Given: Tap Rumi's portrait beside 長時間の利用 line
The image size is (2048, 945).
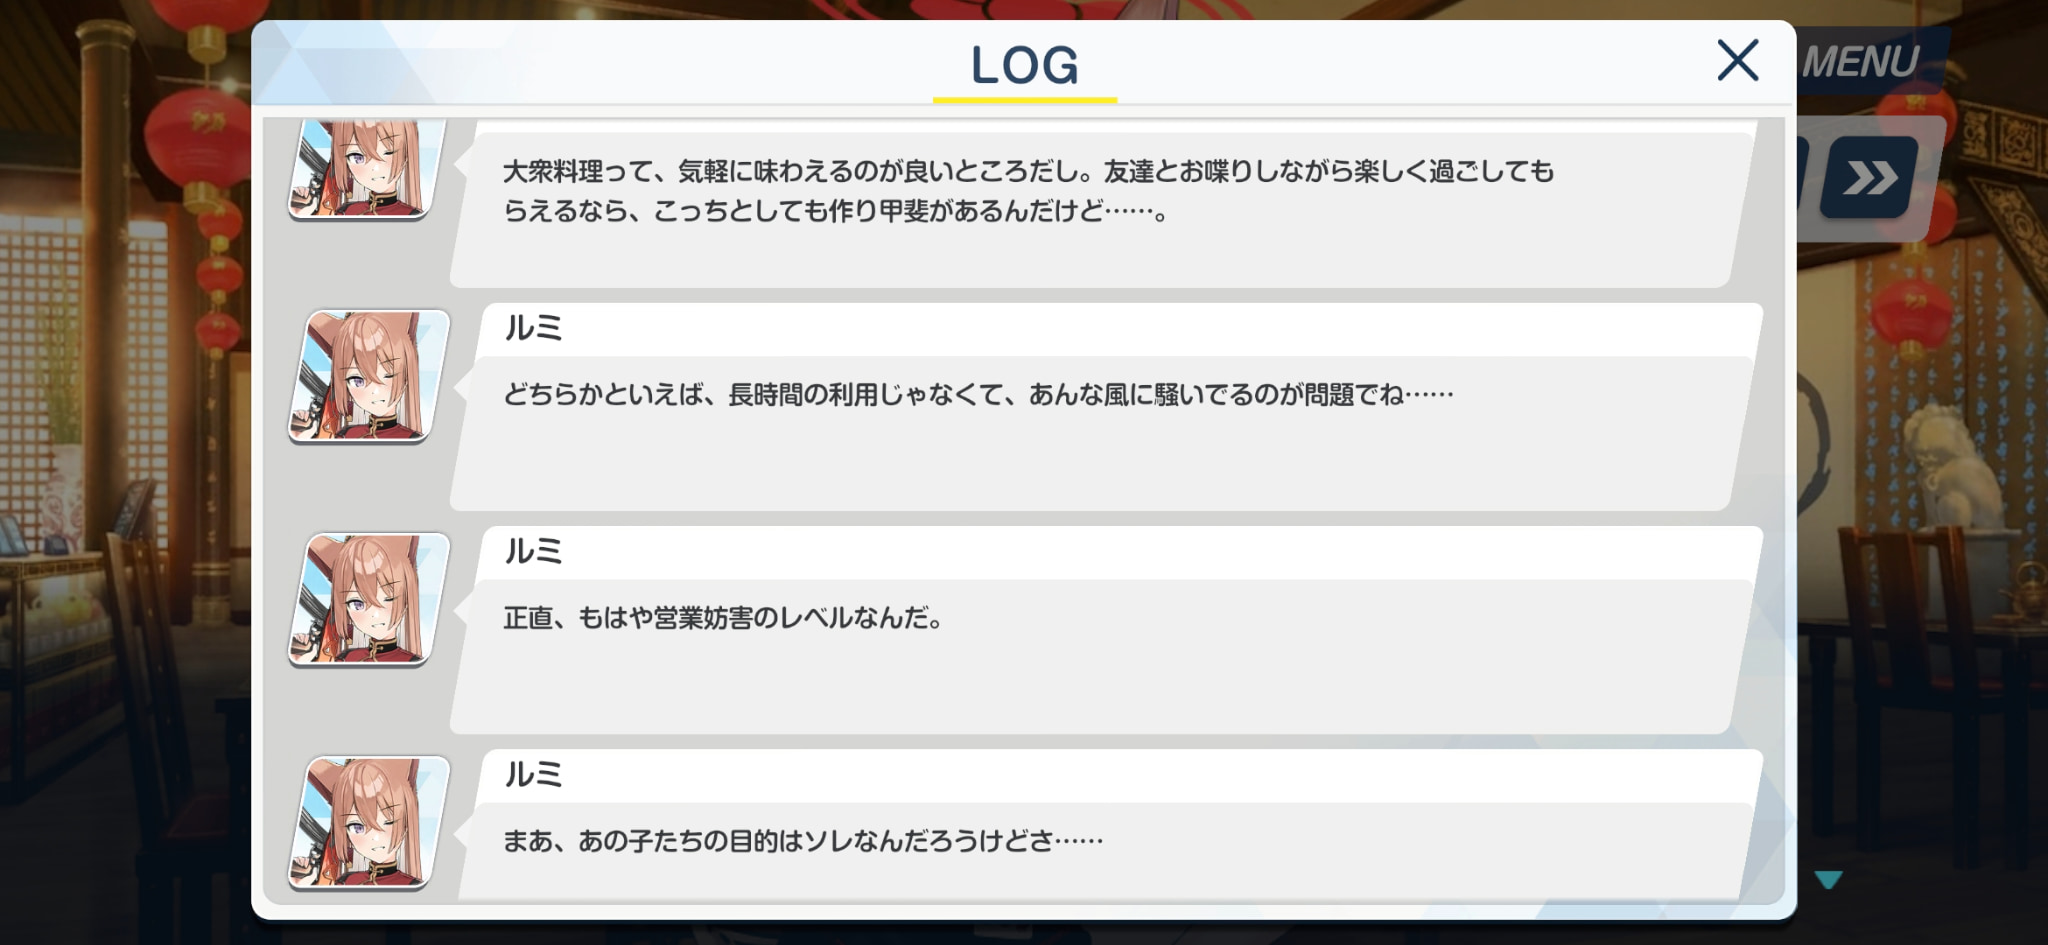Looking at the screenshot, I should (x=369, y=376).
